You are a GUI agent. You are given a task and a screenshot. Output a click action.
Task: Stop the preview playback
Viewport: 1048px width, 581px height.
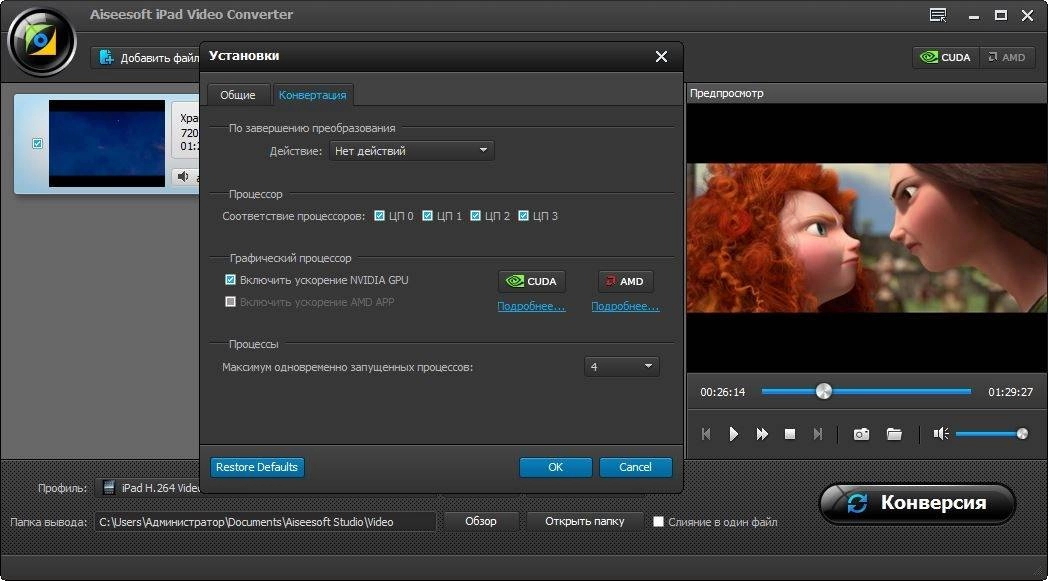(790, 434)
